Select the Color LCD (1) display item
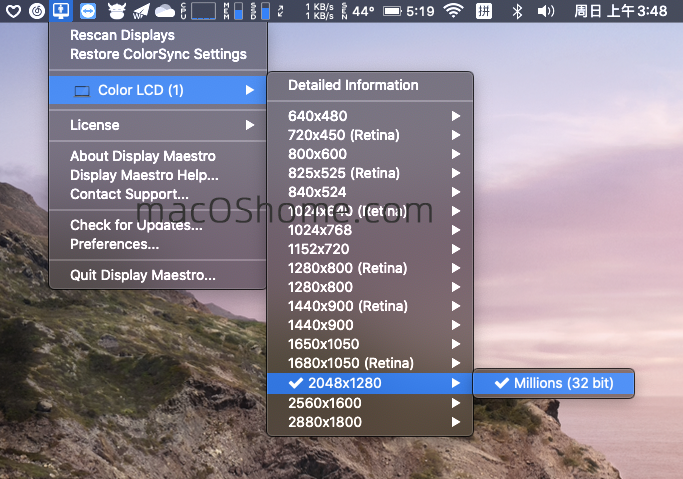Viewport: 683px width, 479px height. tap(158, 90)
